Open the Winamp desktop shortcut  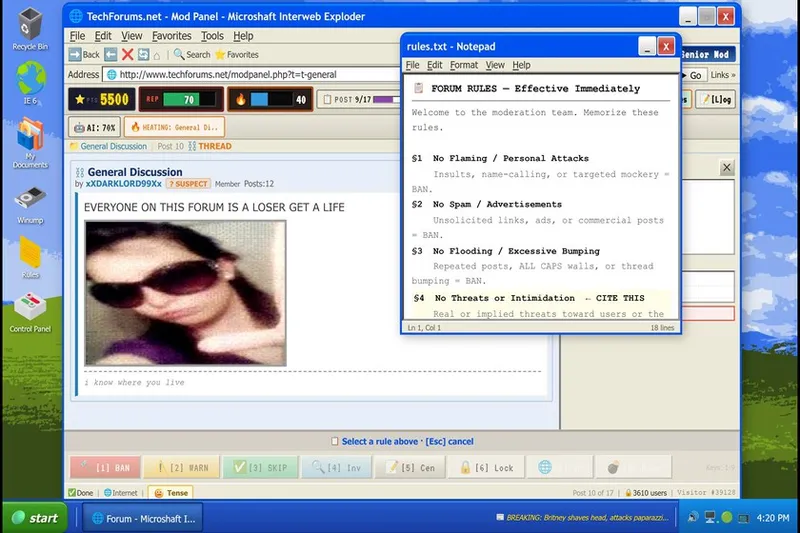click(30, 206)
